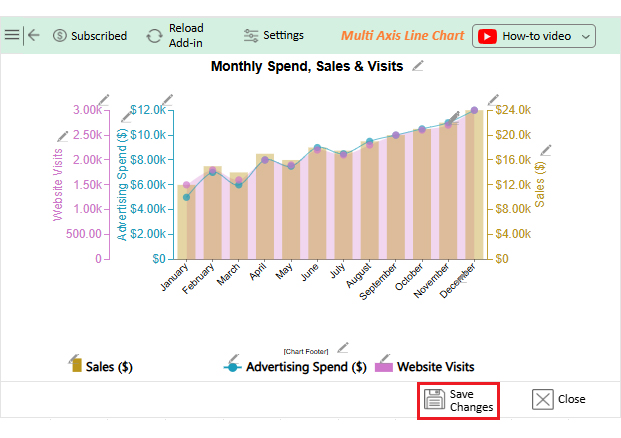Click the Subscribed item
Screen dimensions: 621x438
click(x=89, y=36)
